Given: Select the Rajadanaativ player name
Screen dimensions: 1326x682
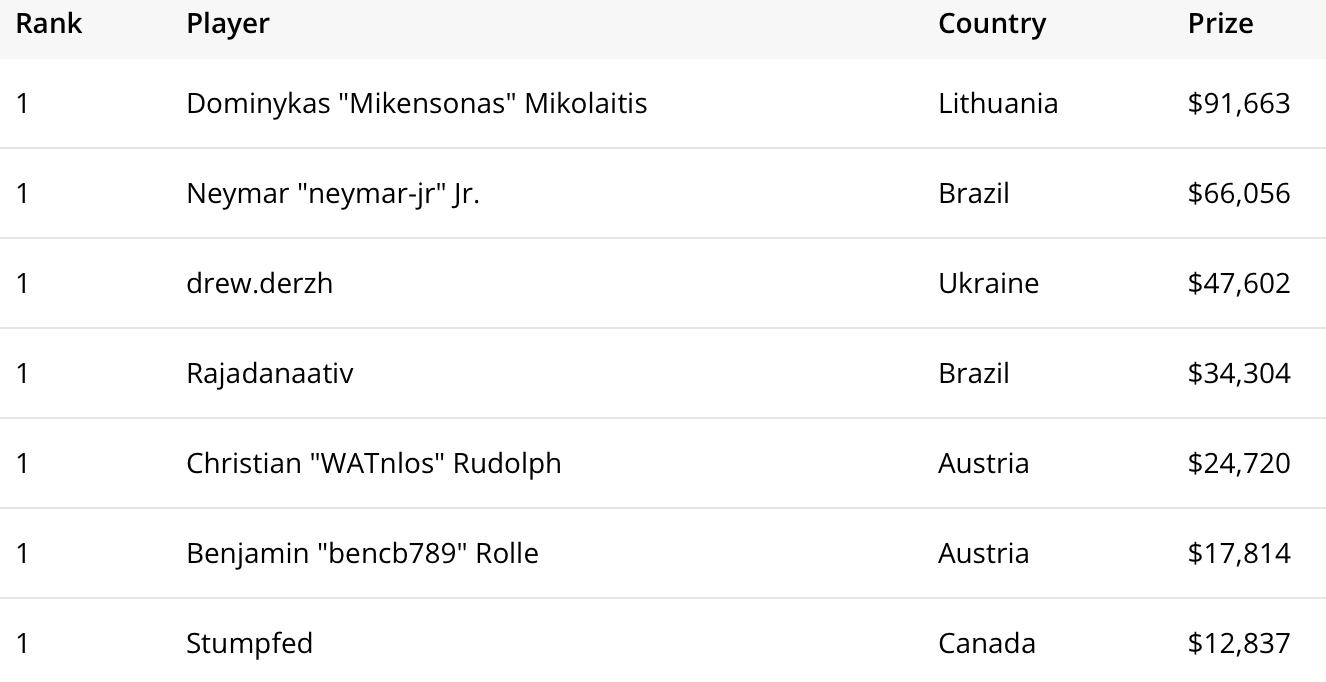Looking at the screenshot, I should pos(269,373).
